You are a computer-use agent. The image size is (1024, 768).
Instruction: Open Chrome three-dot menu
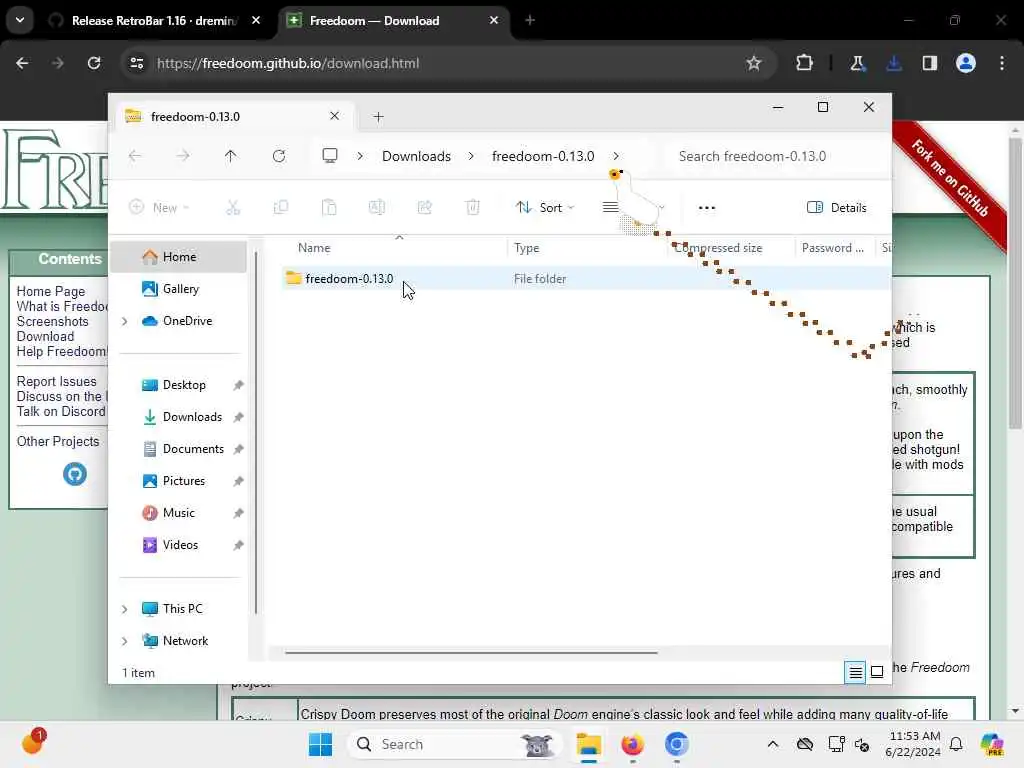1002,63
